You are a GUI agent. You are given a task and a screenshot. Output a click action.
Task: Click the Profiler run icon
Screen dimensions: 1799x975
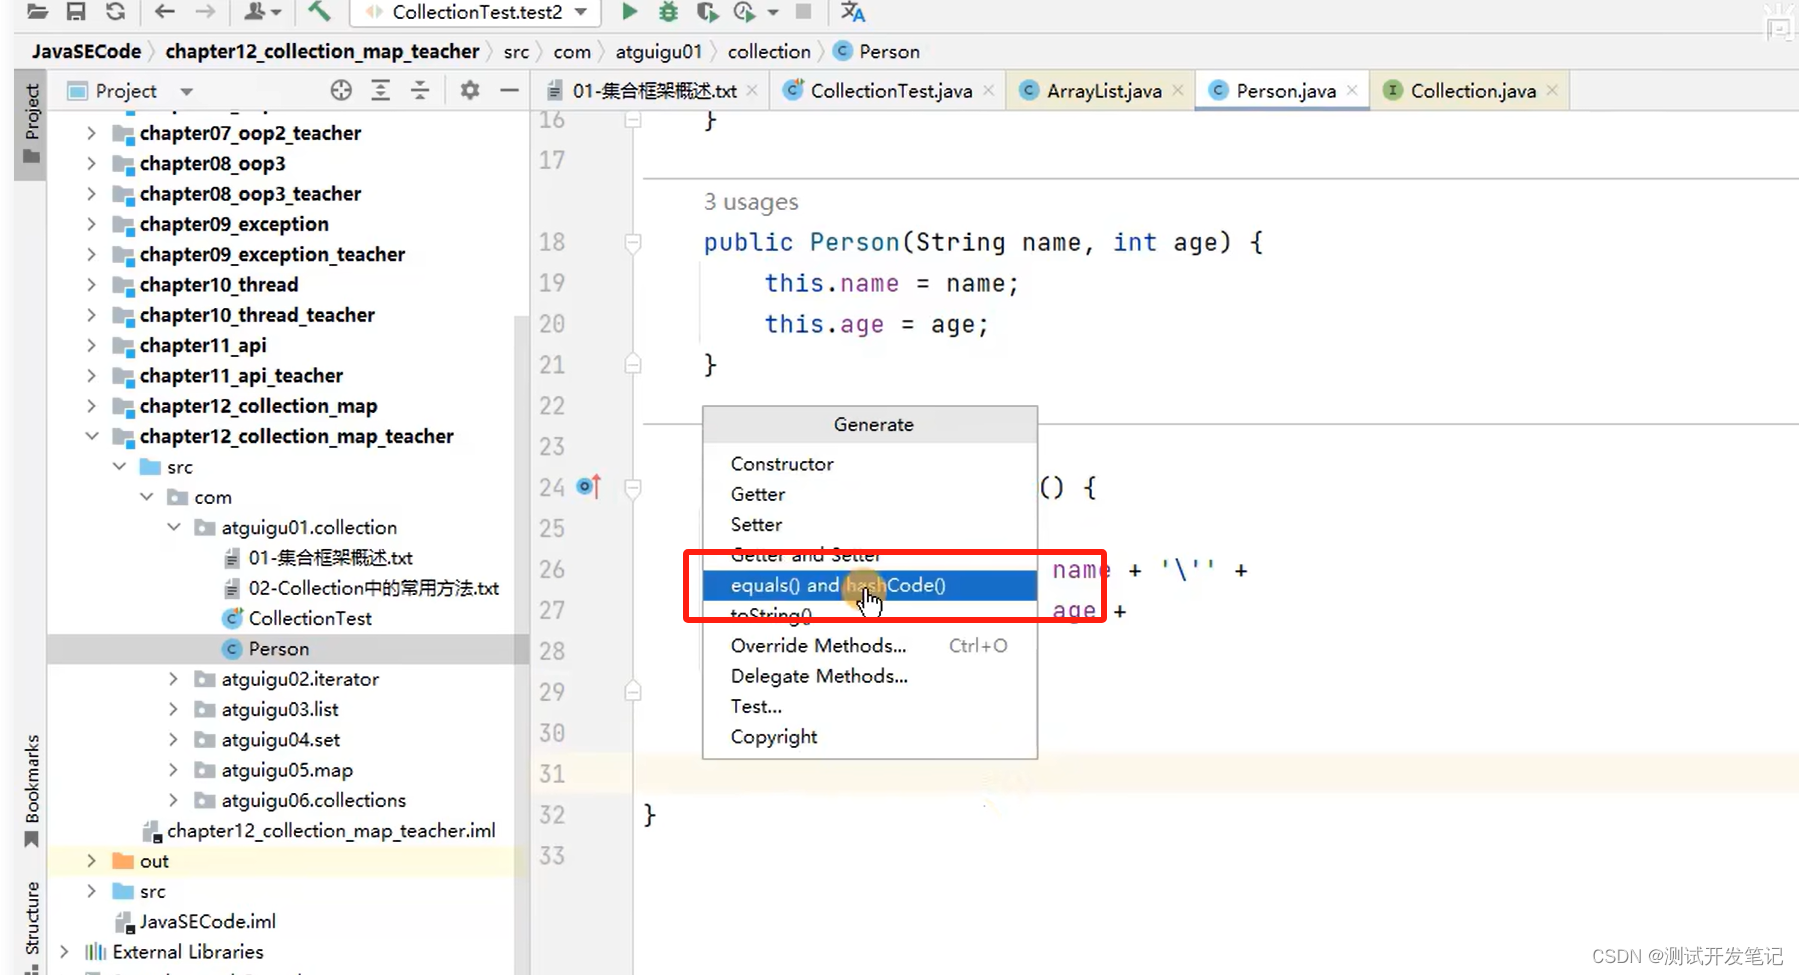point(744,12)
